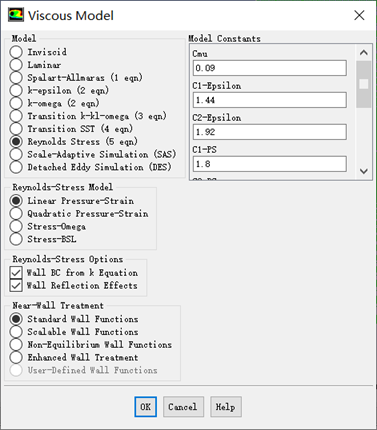This screenshot has height=430, width=377.
Task: Select k-epsilon (2 eqn) model
Action: coord(16,90)
